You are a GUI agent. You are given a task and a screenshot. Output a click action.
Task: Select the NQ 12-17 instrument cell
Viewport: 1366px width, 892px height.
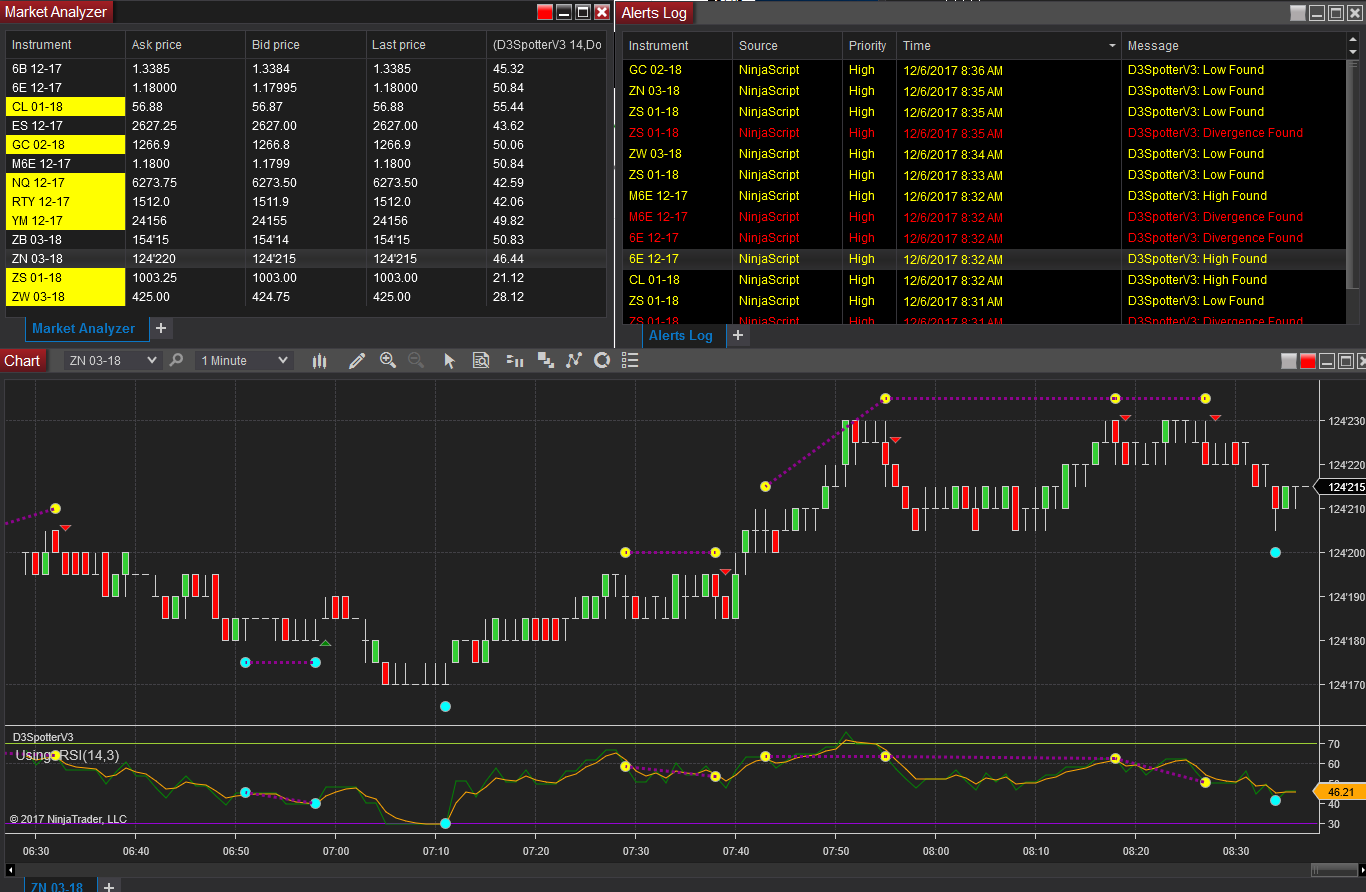tap(66, 183)
